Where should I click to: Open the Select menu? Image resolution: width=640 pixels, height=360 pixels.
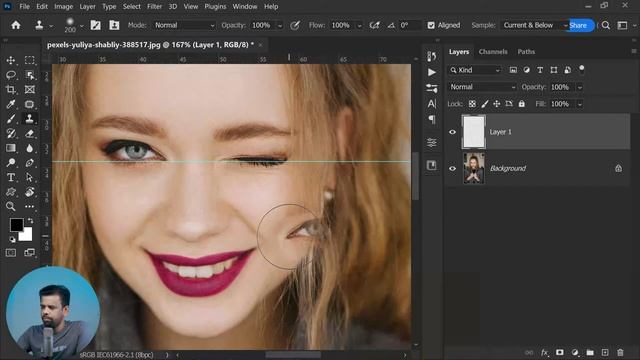click(131, 7)
